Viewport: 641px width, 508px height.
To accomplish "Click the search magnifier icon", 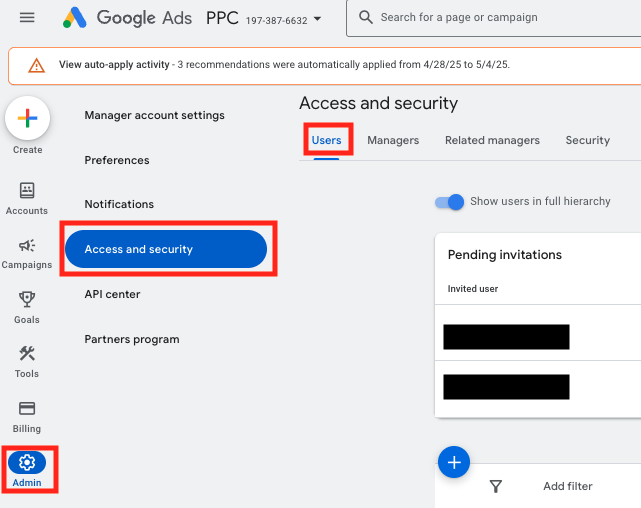I will (x=365, y=17).
